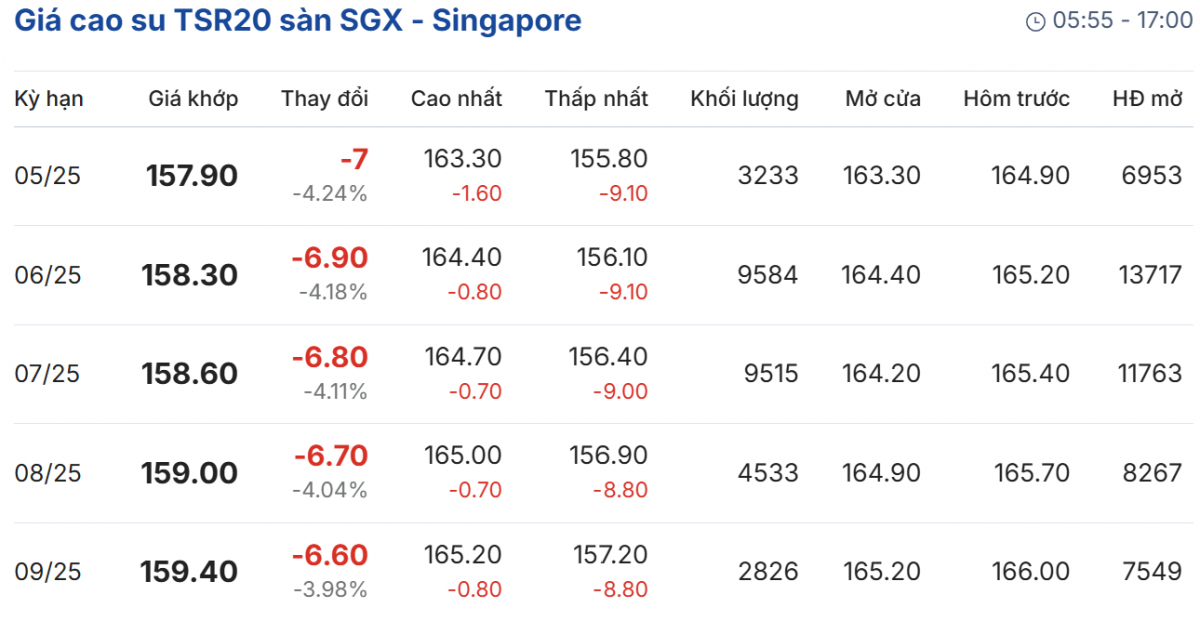Click the open interest value 13717

point(1149,275)
